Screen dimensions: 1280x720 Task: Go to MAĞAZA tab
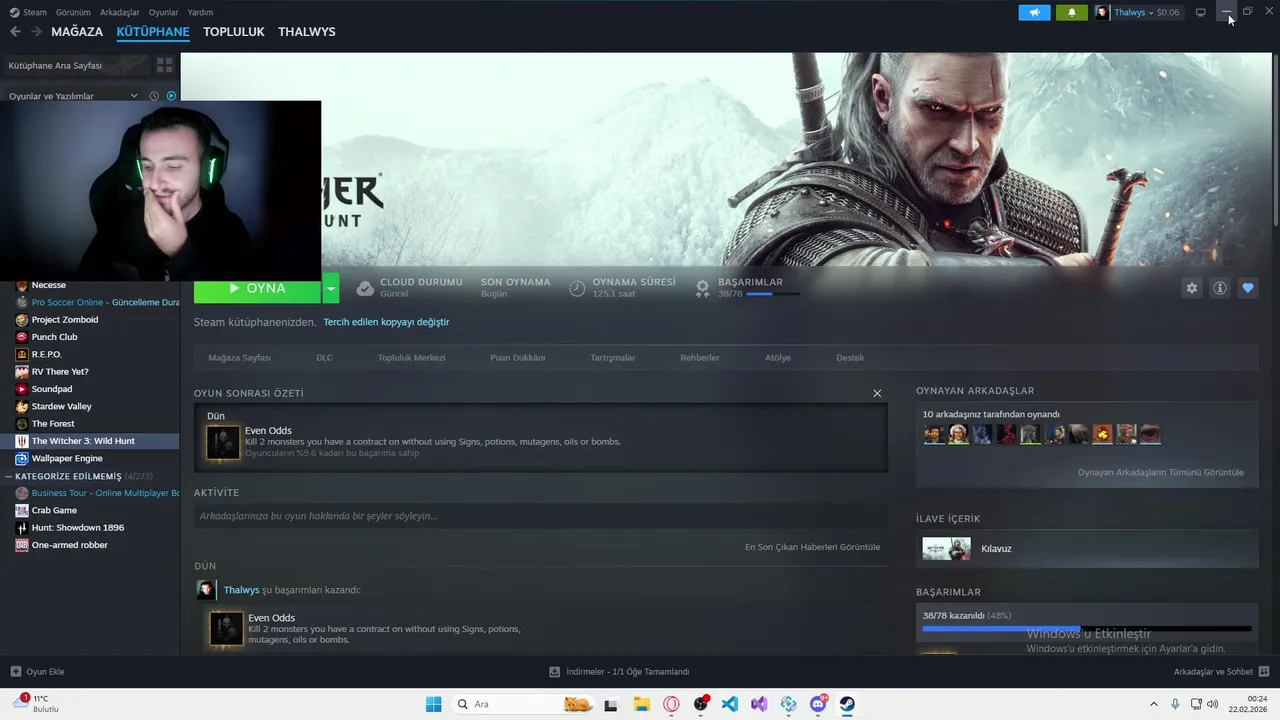coord(77,32)
